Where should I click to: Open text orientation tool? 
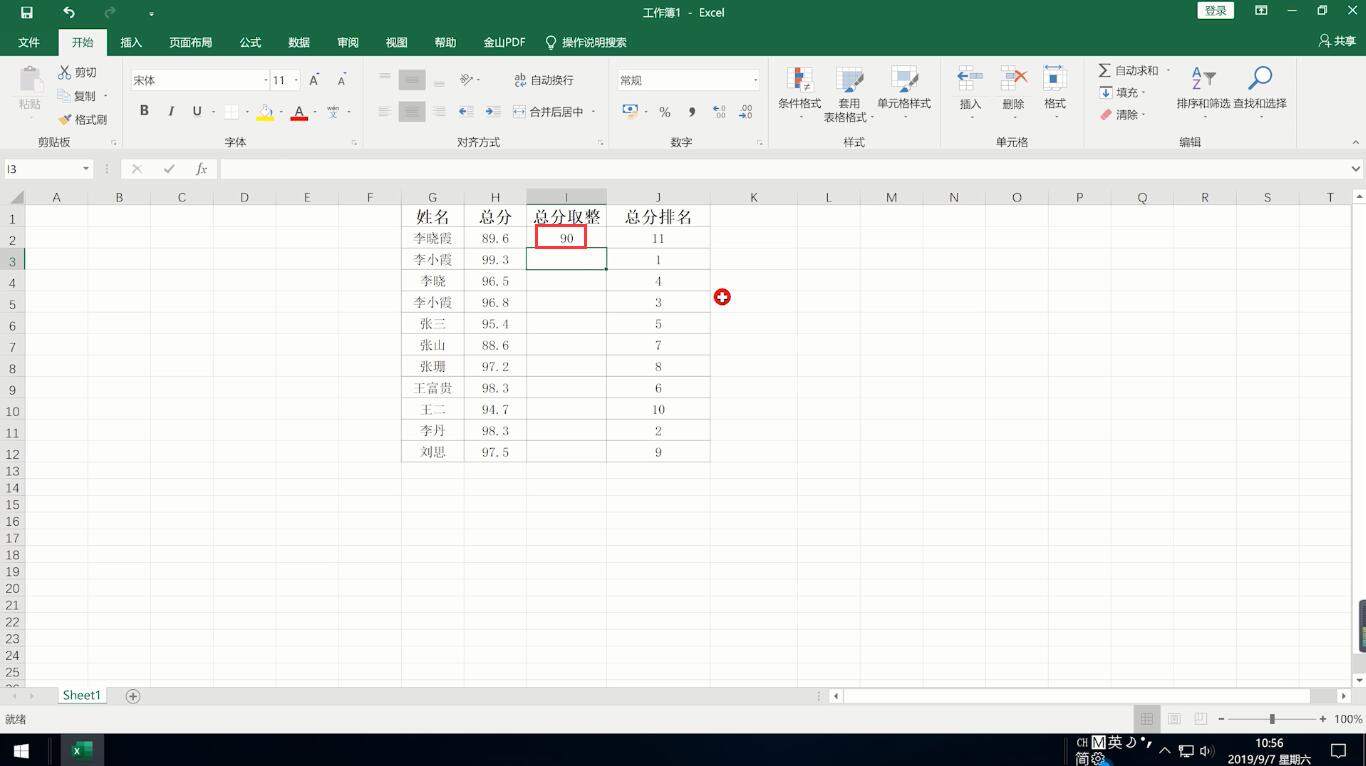tap(466, 80)
